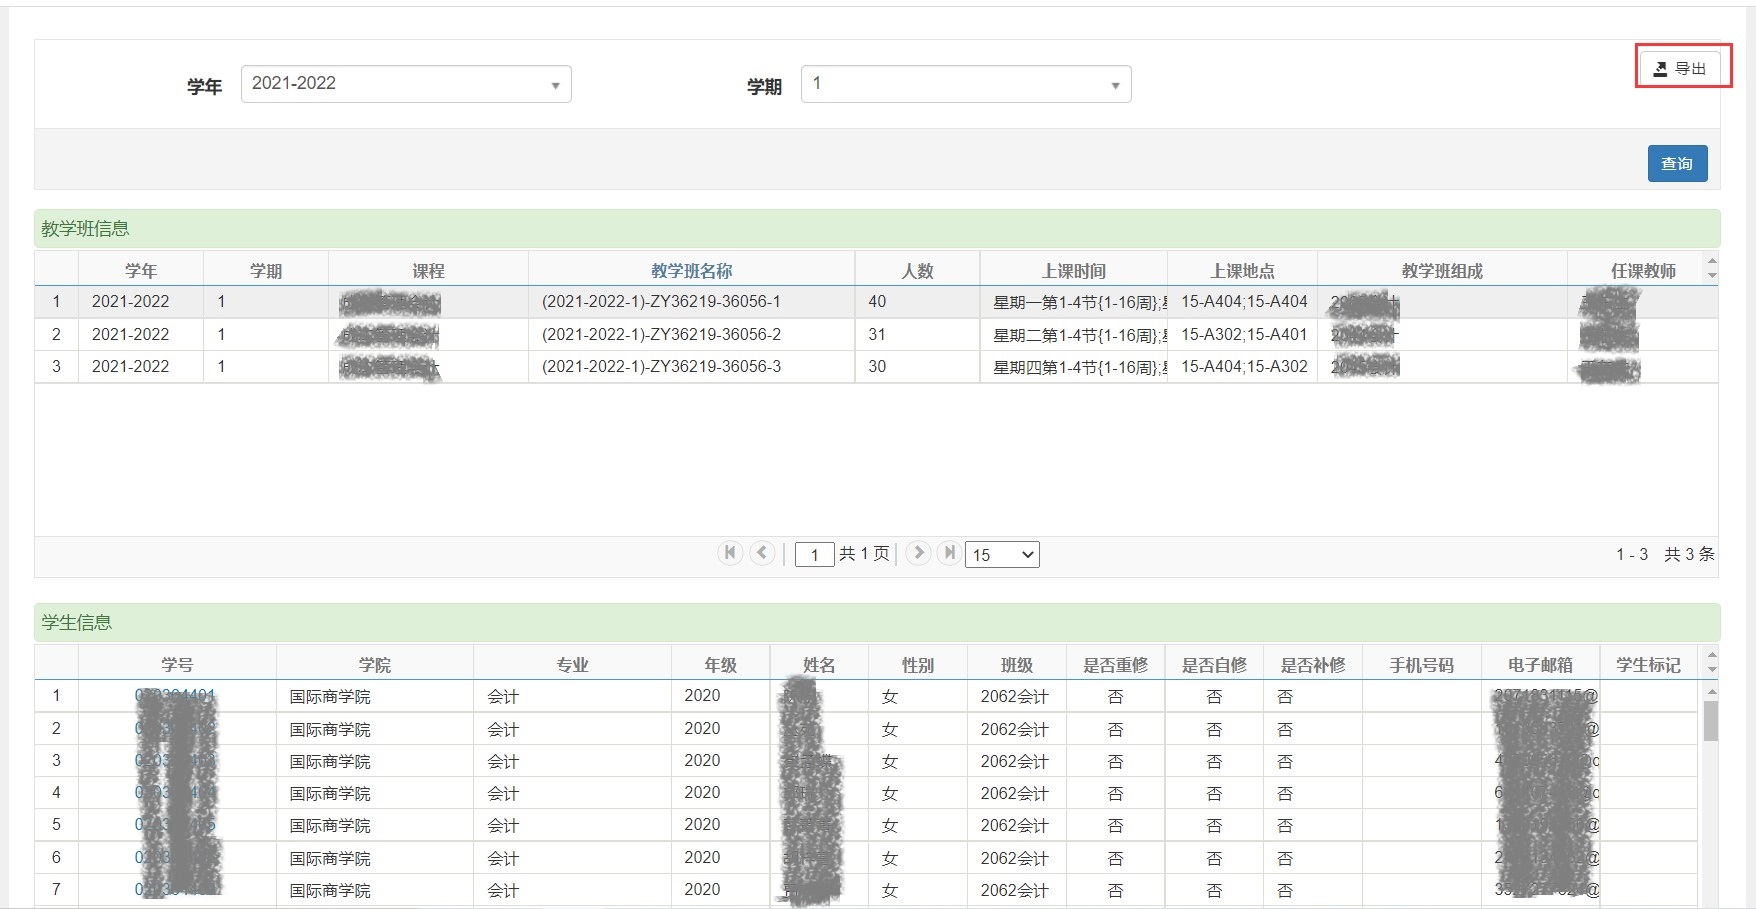Sort by 教学班名称 column header
Screen dimensions: 1756x909
pyautogui.click(x=691, y=271)
